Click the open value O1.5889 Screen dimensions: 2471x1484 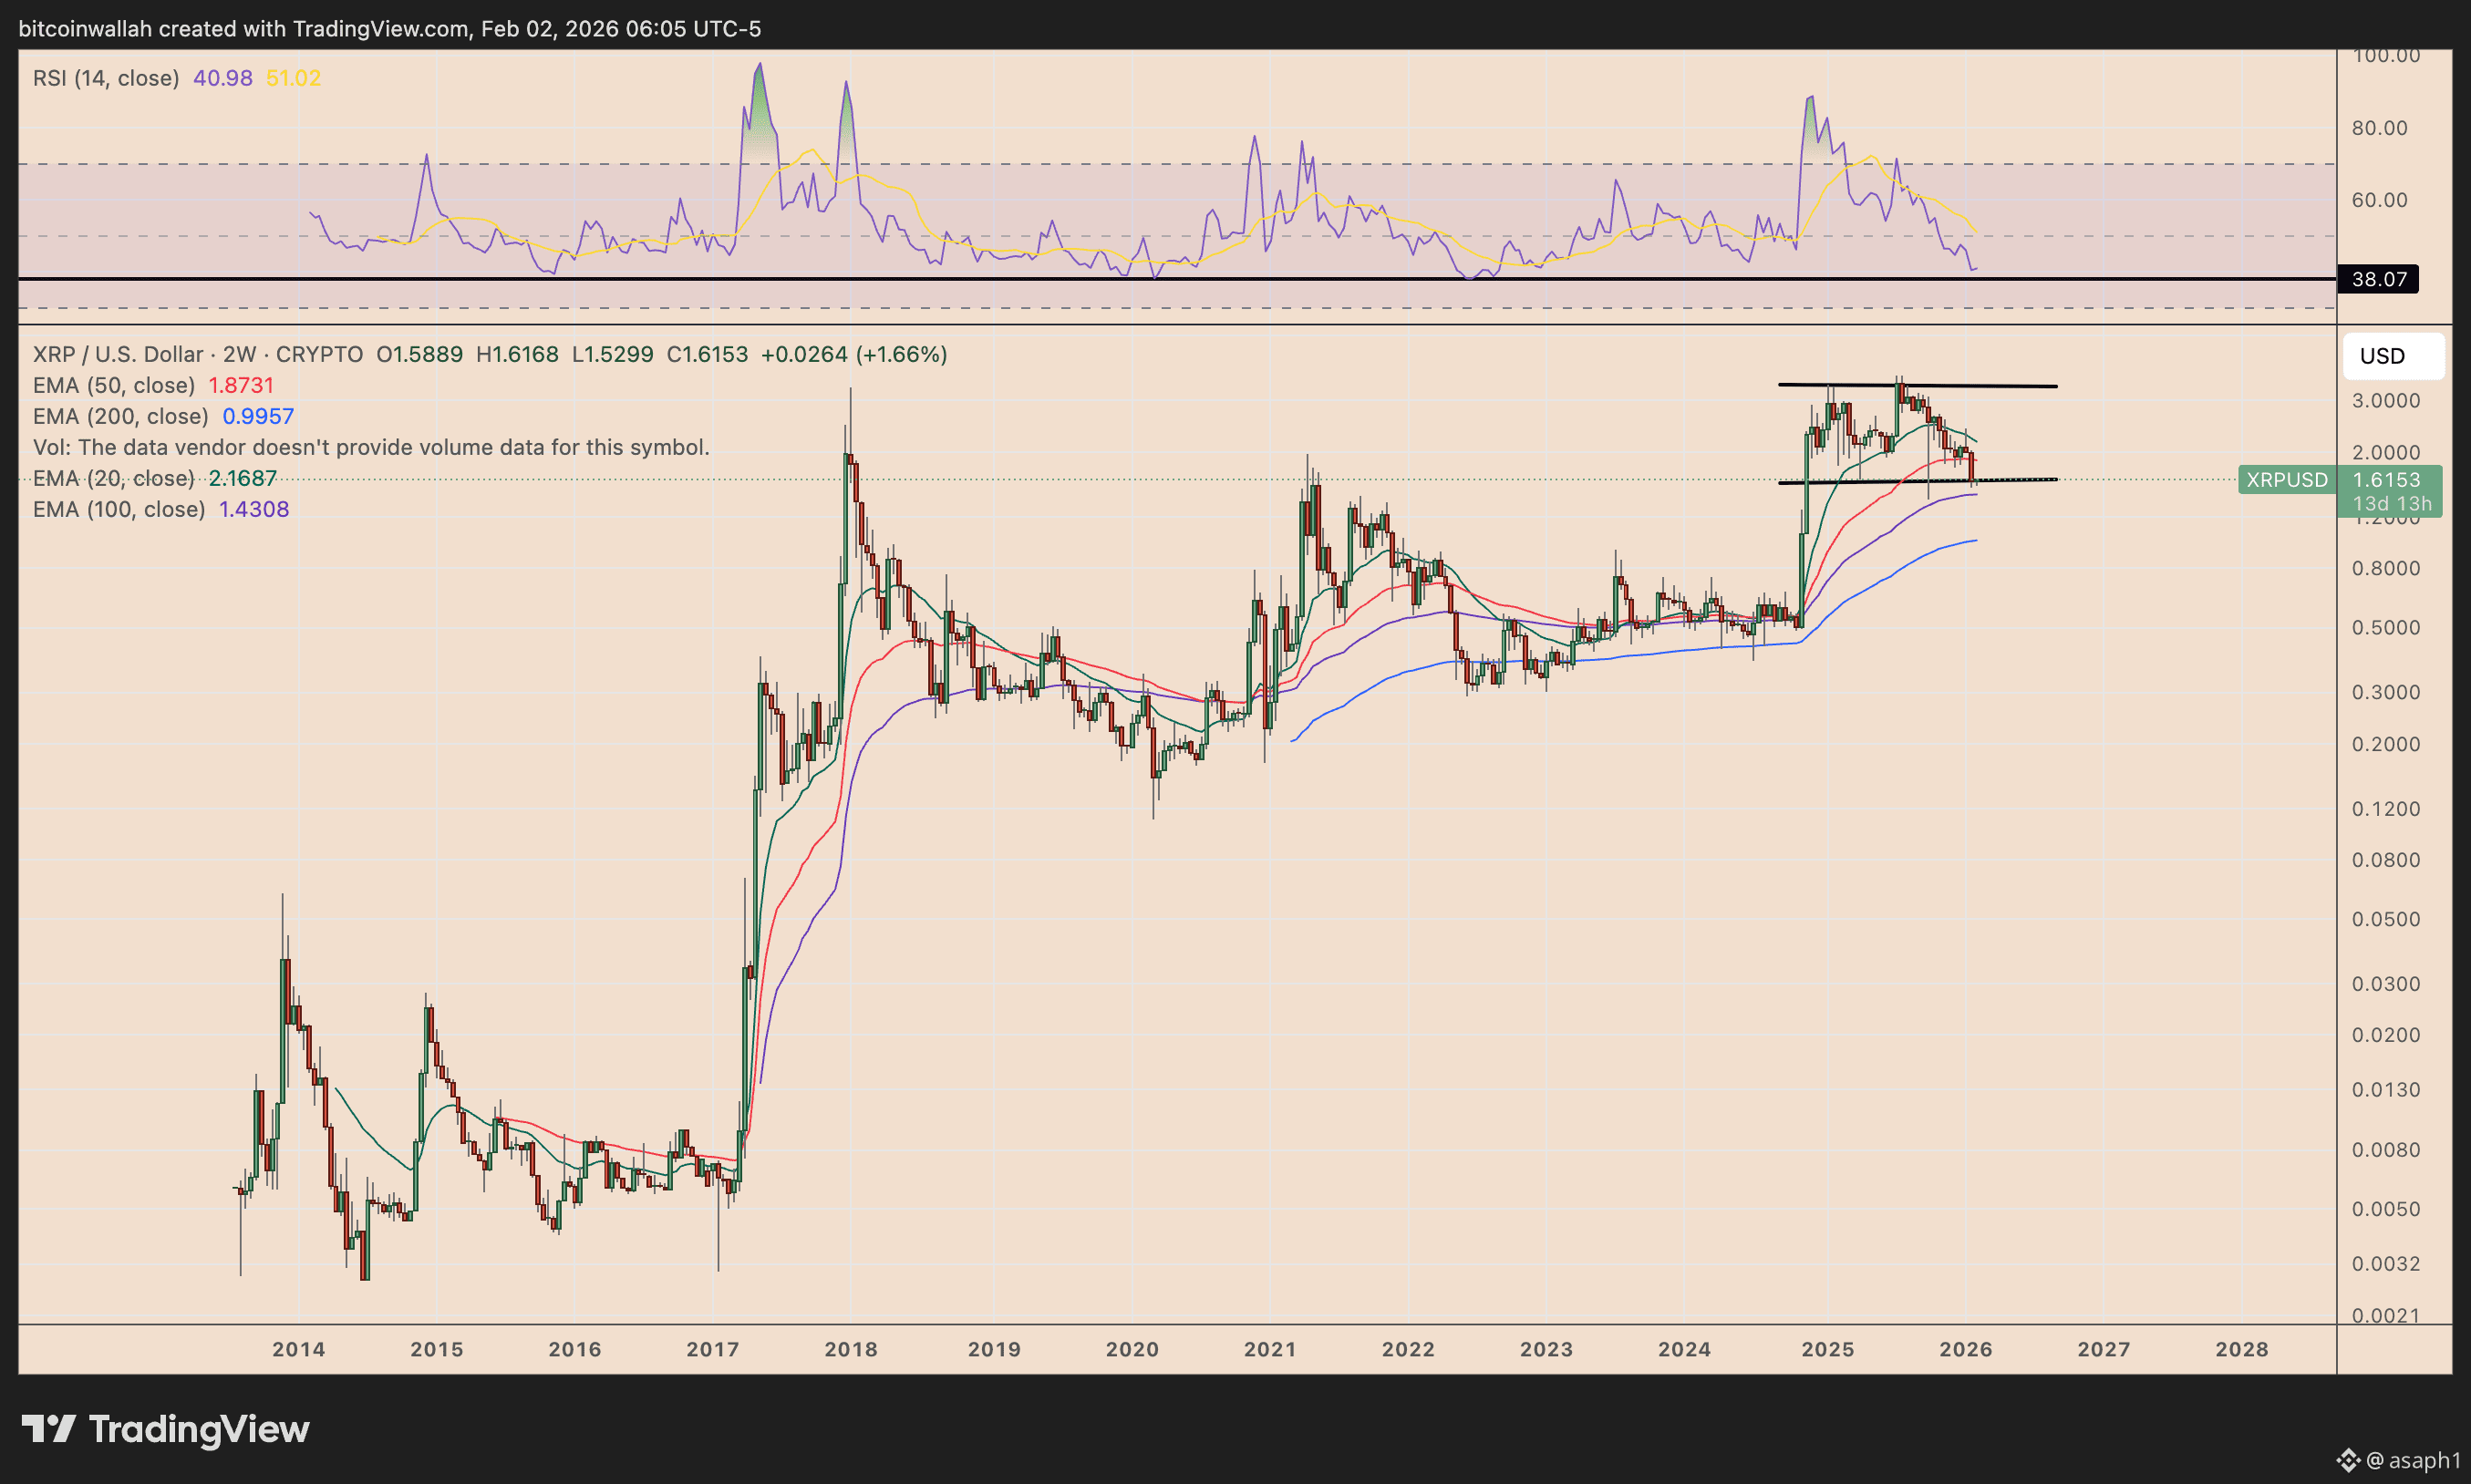[419, 354]
